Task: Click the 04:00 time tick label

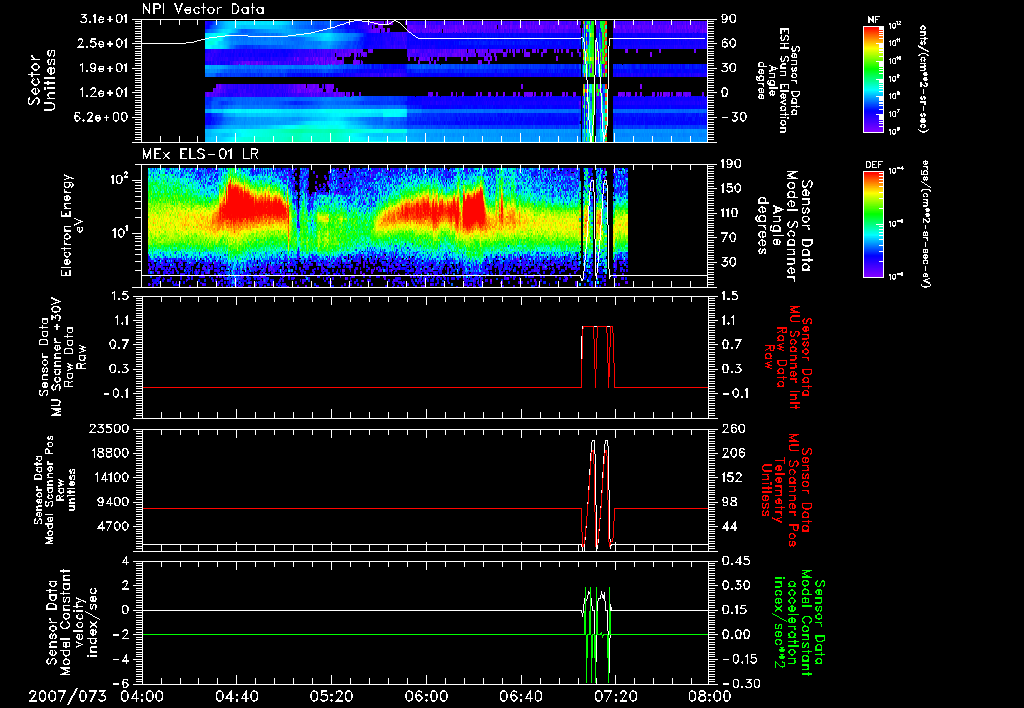Action: tap(142, 696)
